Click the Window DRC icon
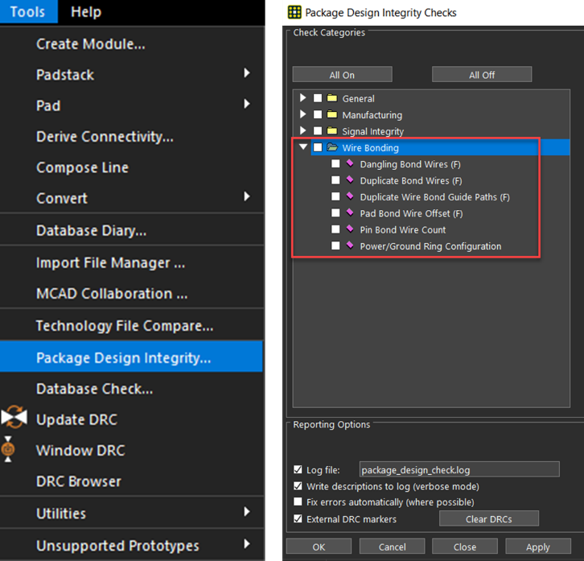584x561 pixels. click(8, 449)
